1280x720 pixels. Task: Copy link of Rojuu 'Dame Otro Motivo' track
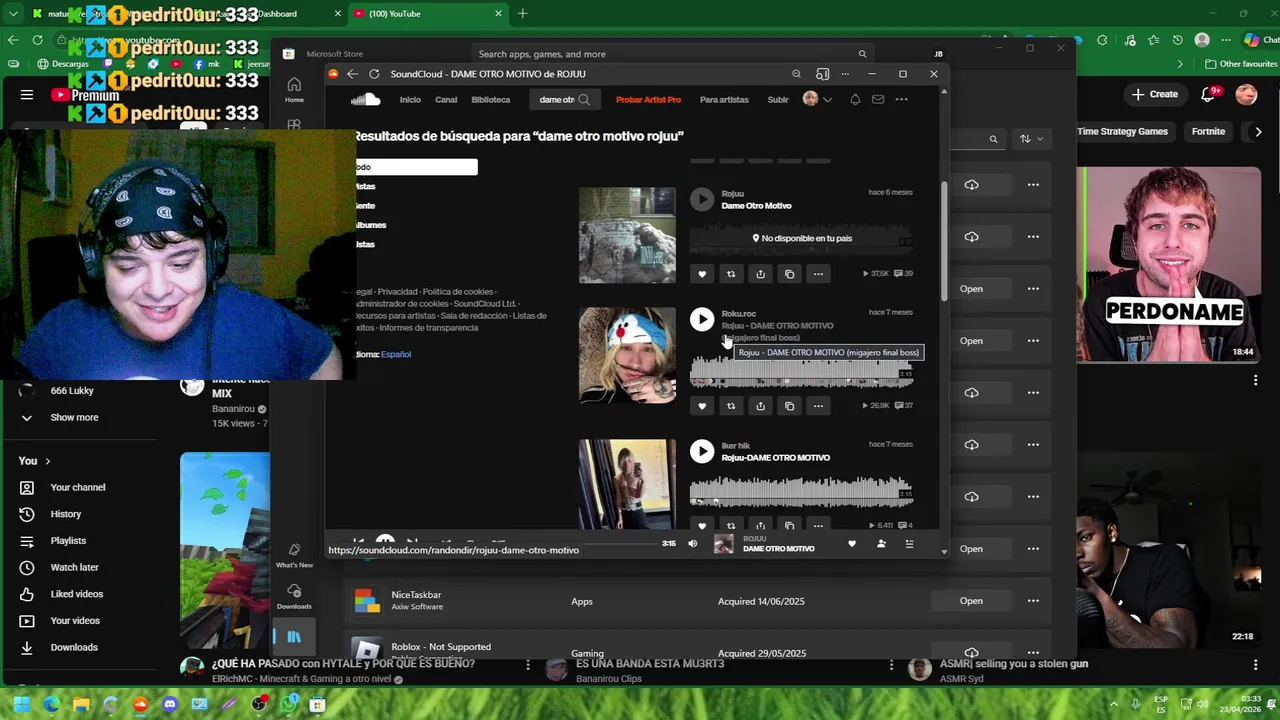[x=789, y=274]
